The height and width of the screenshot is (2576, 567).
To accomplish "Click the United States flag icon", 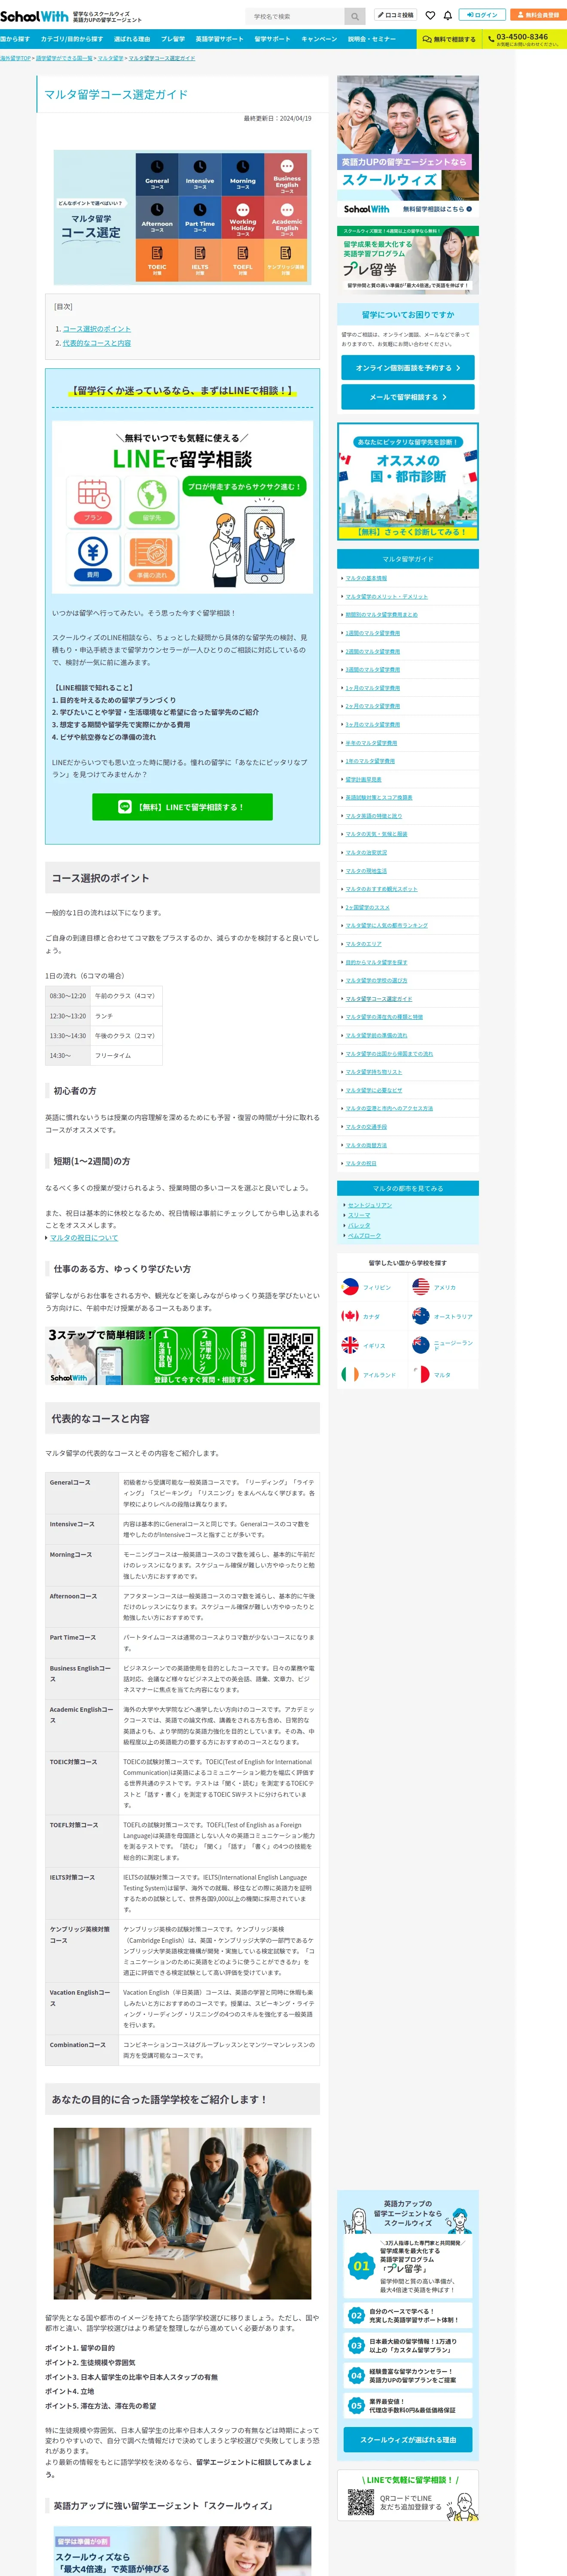I will 421,1287.
